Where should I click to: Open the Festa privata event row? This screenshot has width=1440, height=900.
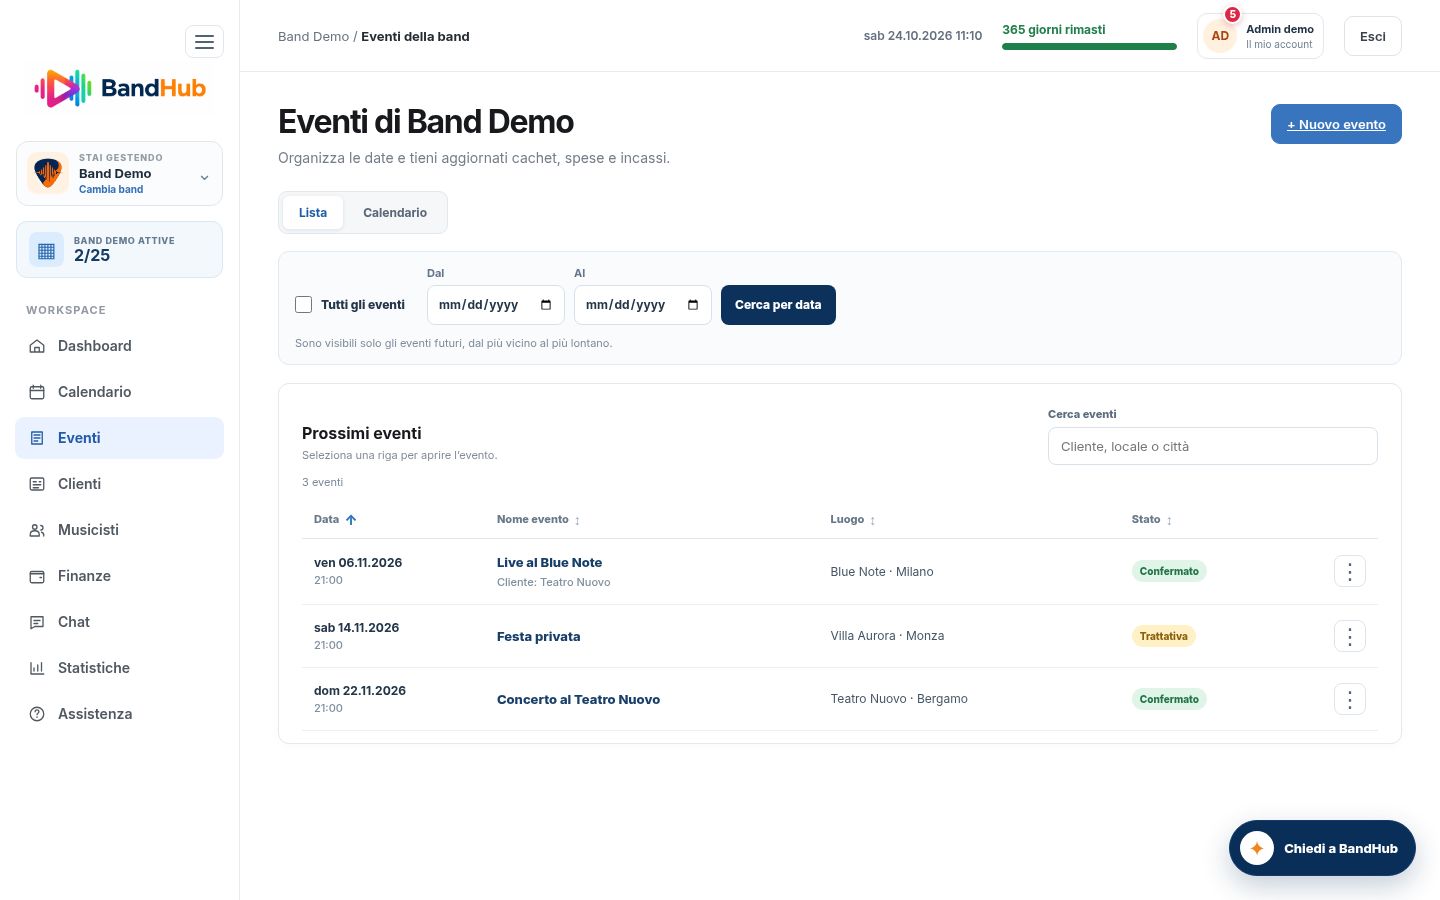point(840,636)
